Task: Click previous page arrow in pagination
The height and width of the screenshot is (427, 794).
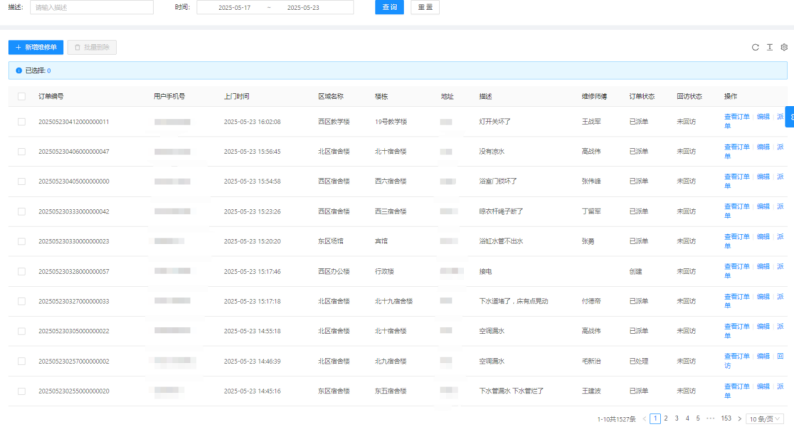Action: point(644,418)
